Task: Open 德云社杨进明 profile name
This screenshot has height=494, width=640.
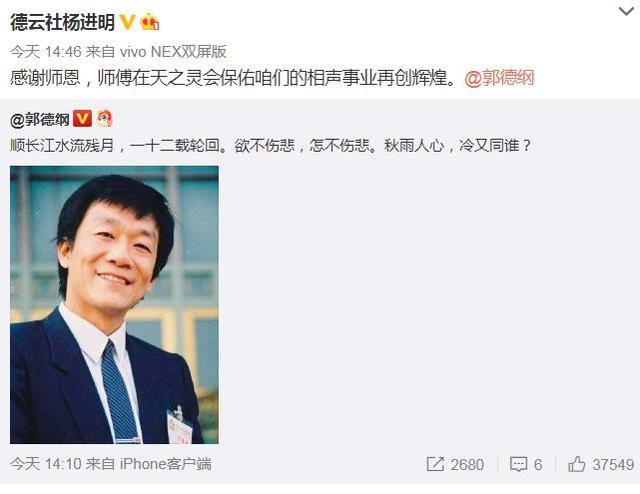Action: point(62,22)
